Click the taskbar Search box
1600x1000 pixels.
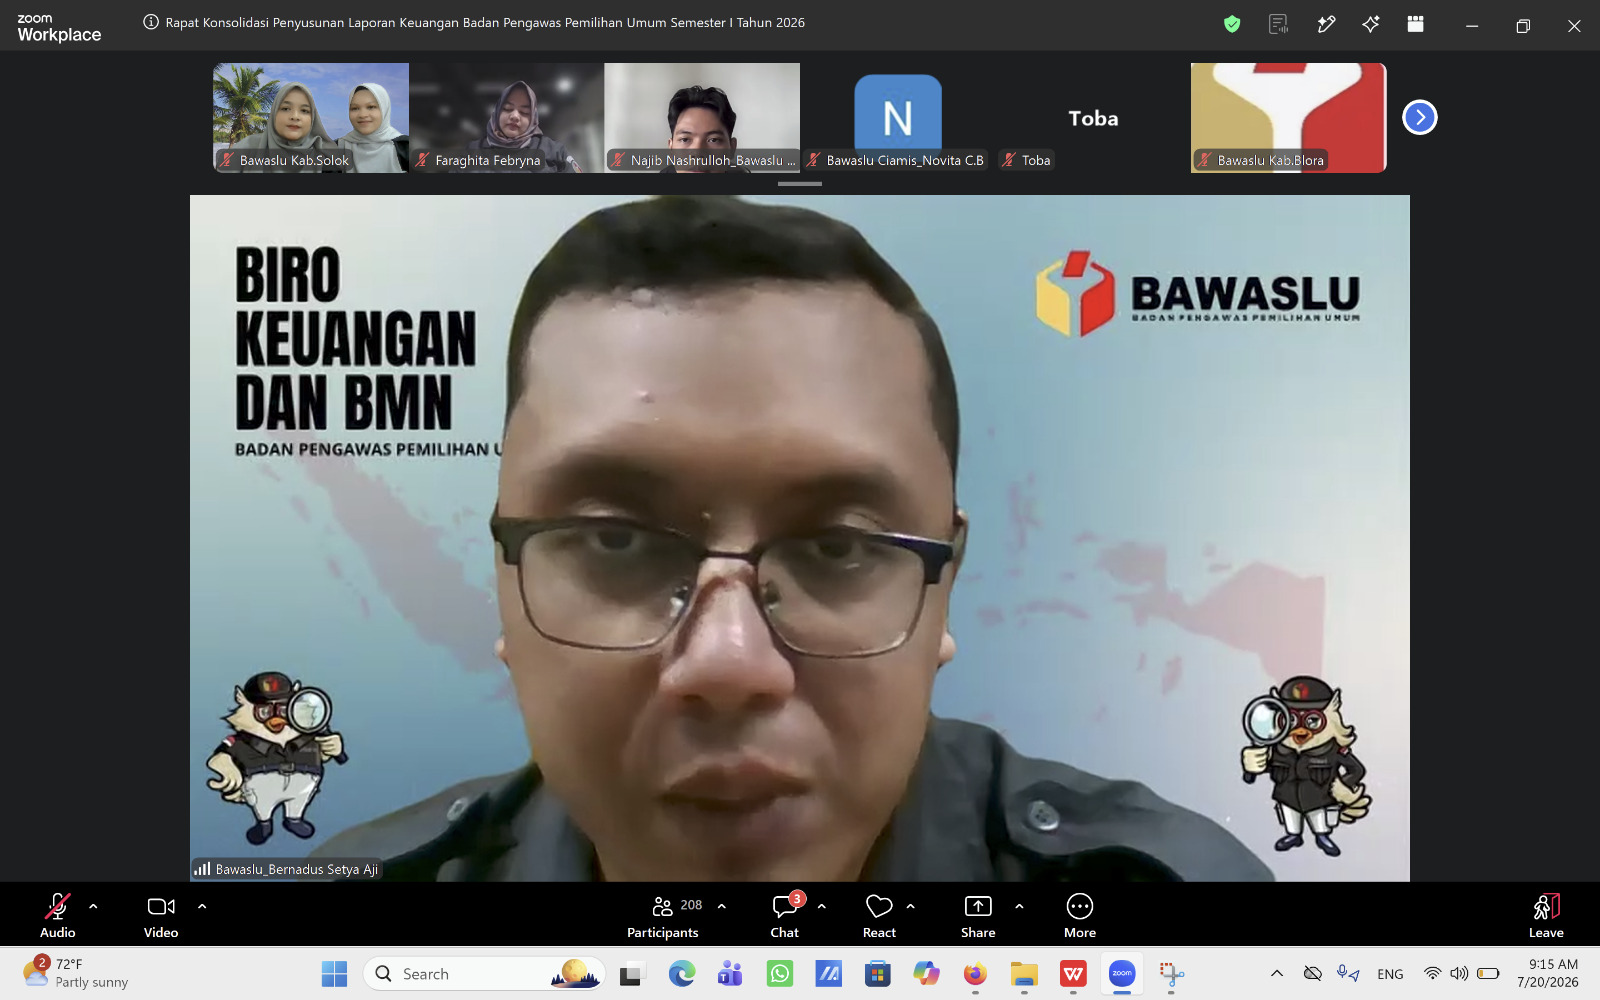[x=485, y=974]
